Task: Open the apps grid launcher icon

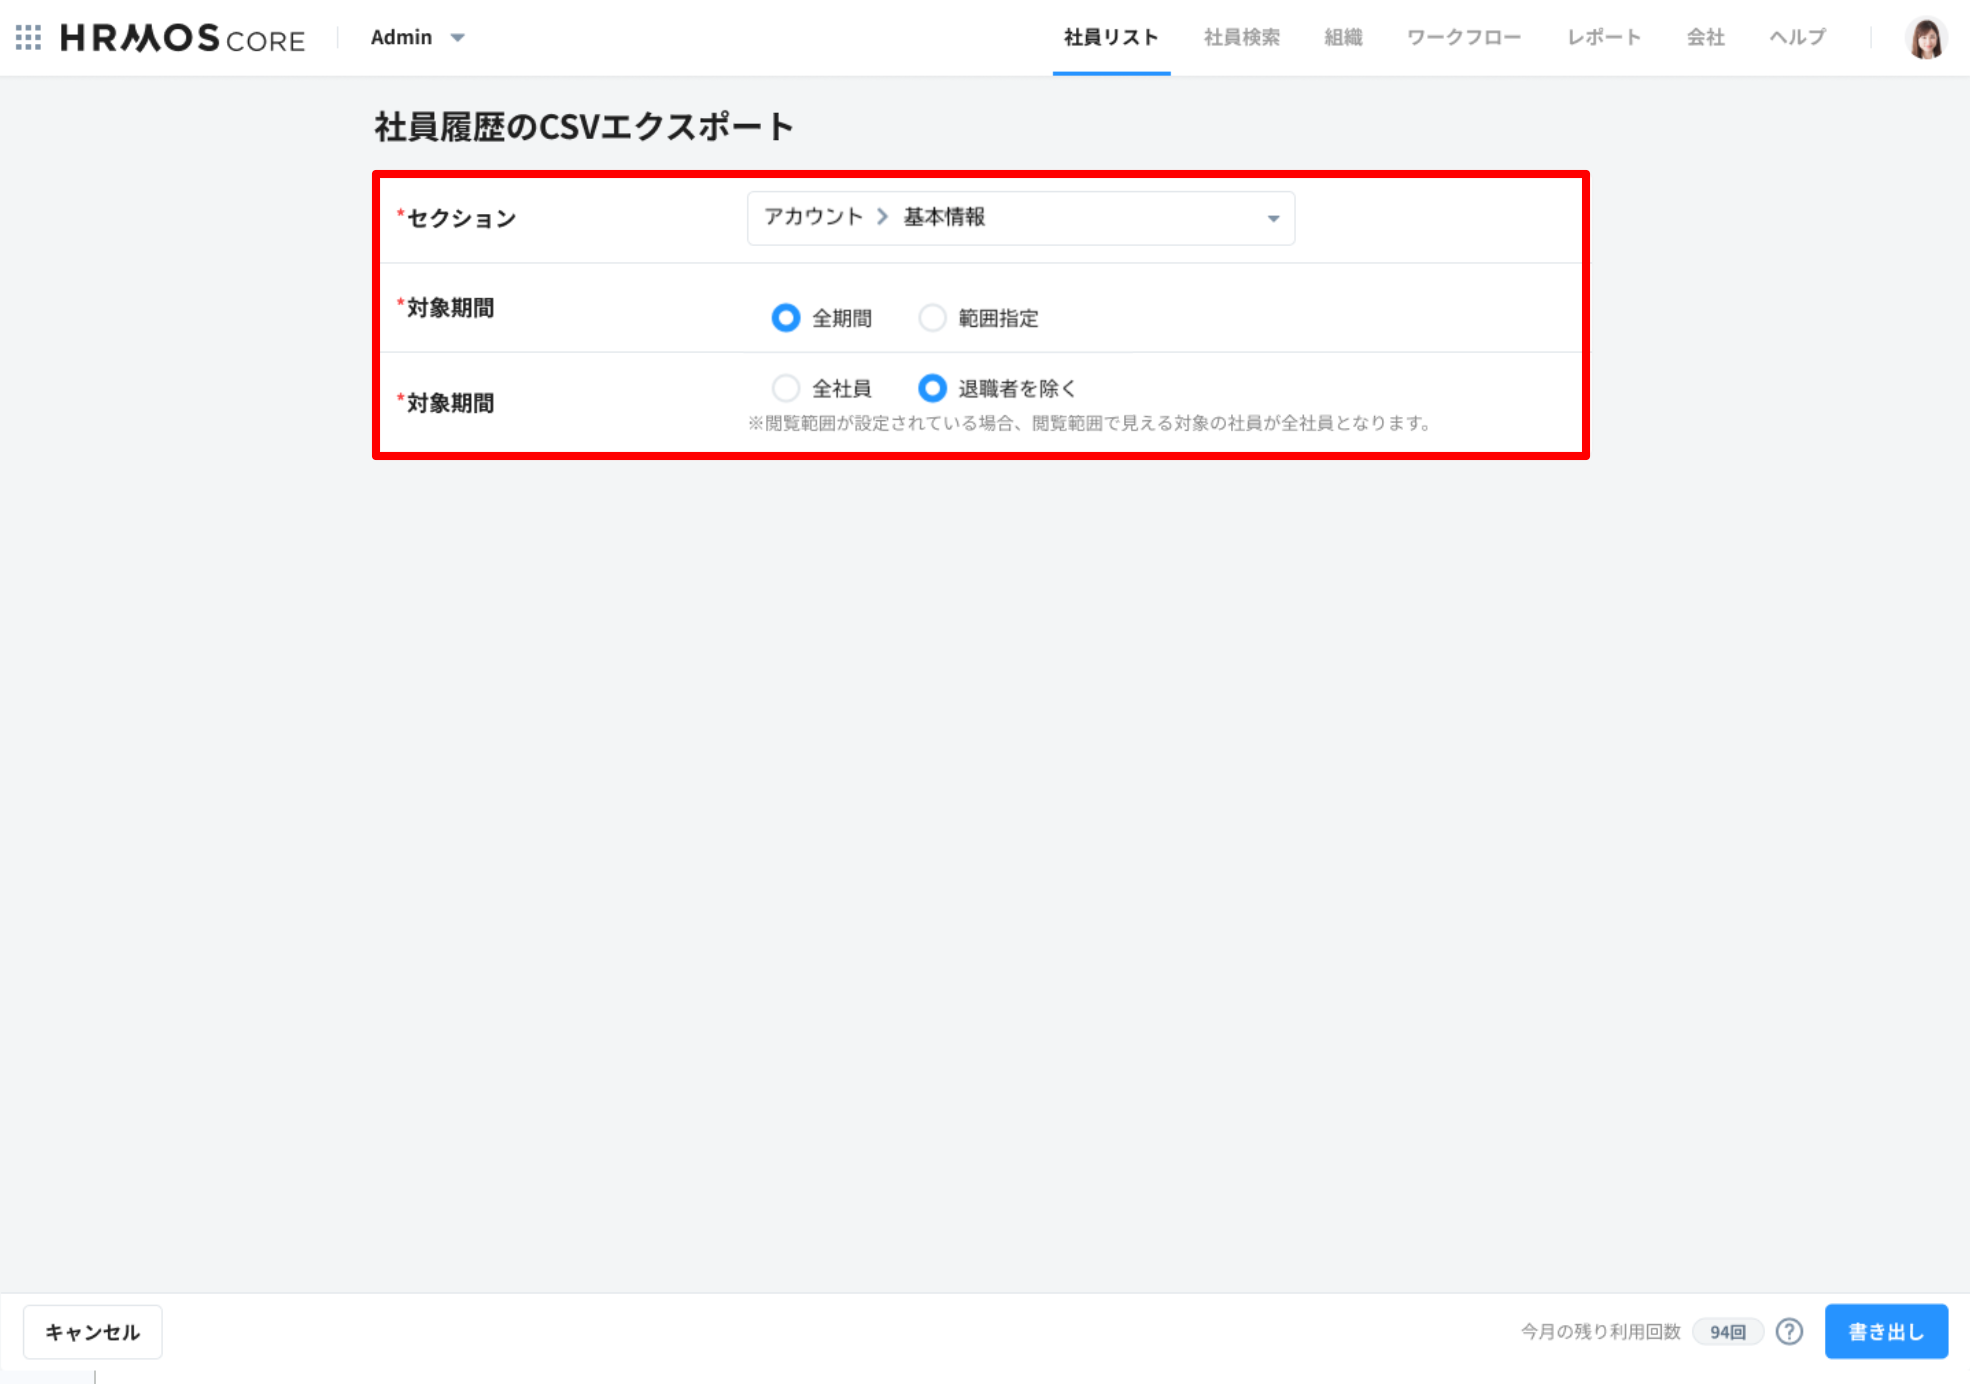Action: pos(28,38)
